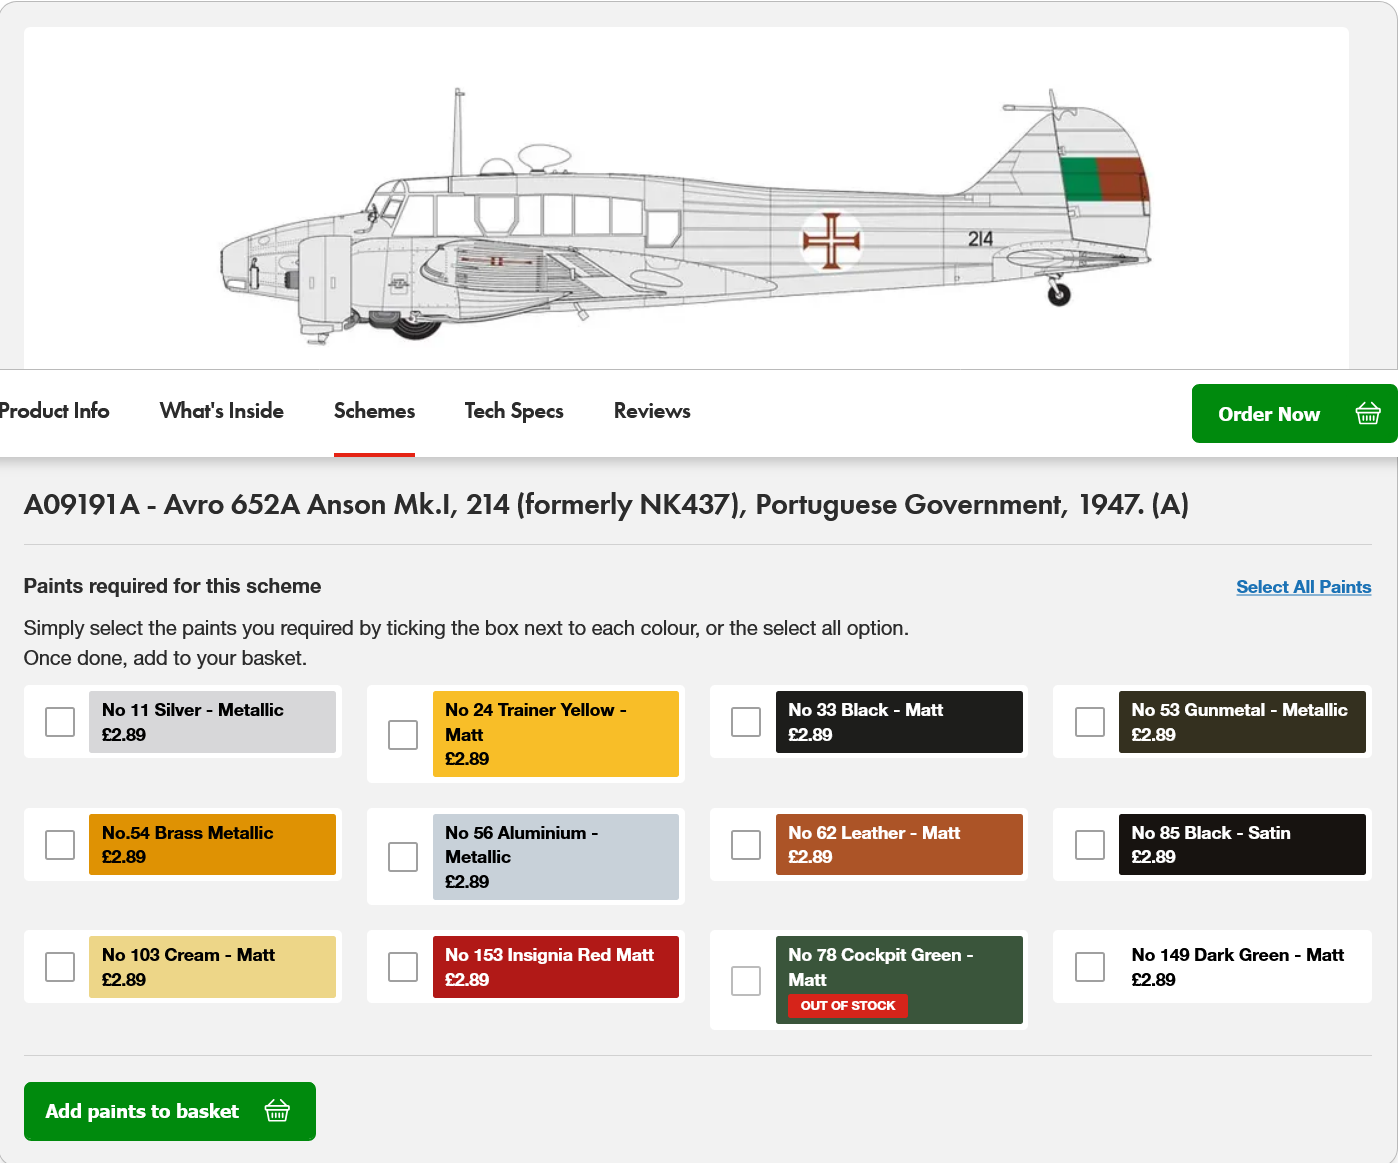Click the No 149 Dark Green - Matt label
This screenshot has width=1398, height=1163.
click(1238, 955)
